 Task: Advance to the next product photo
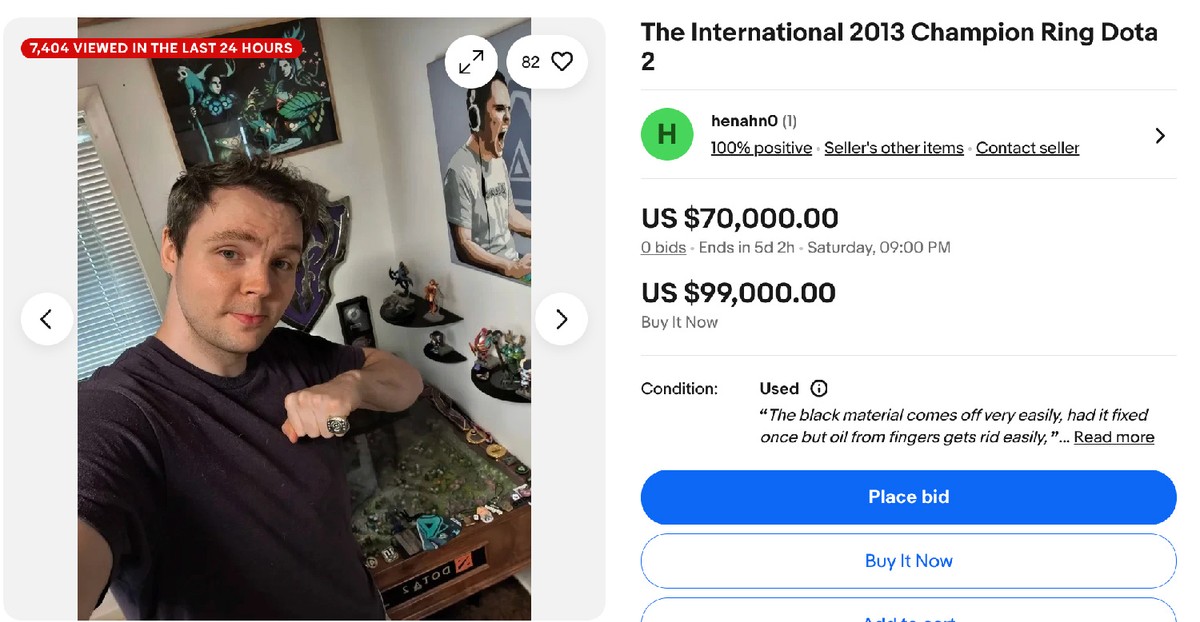click(561, 319)
